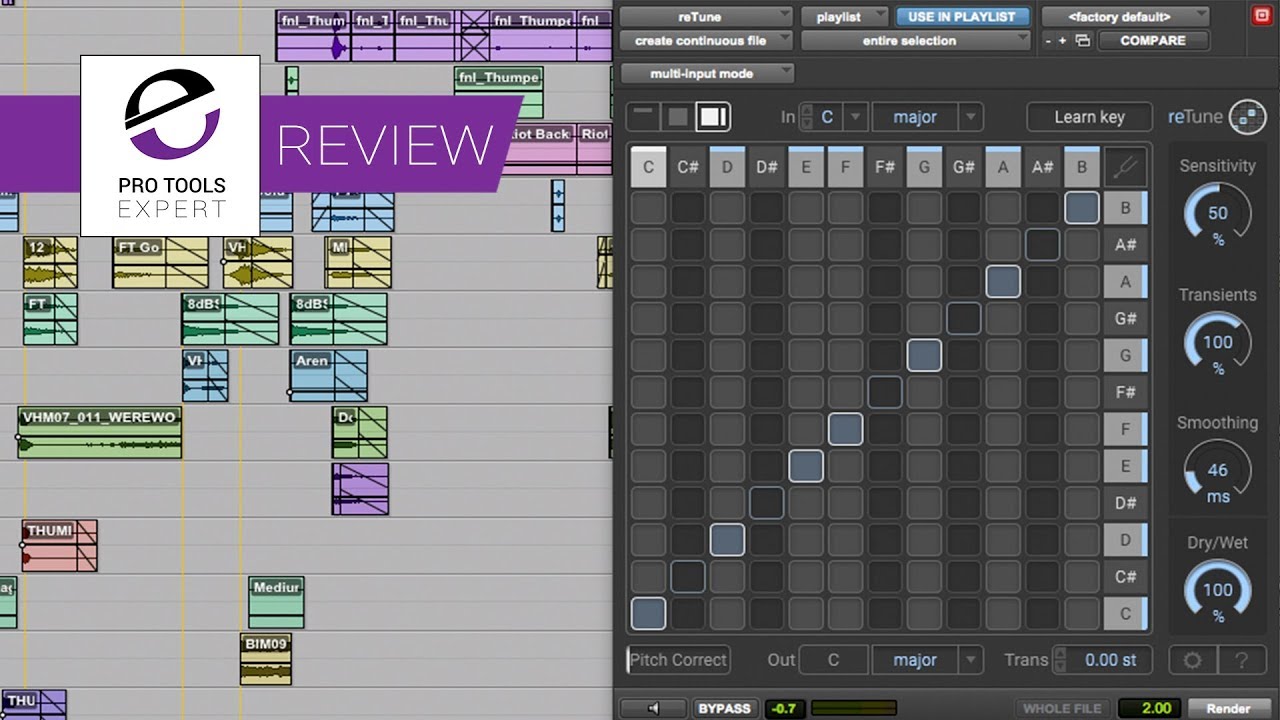
Task: Open the playlist dropdown
Action: pyautogui.click(x=845, y=17)
